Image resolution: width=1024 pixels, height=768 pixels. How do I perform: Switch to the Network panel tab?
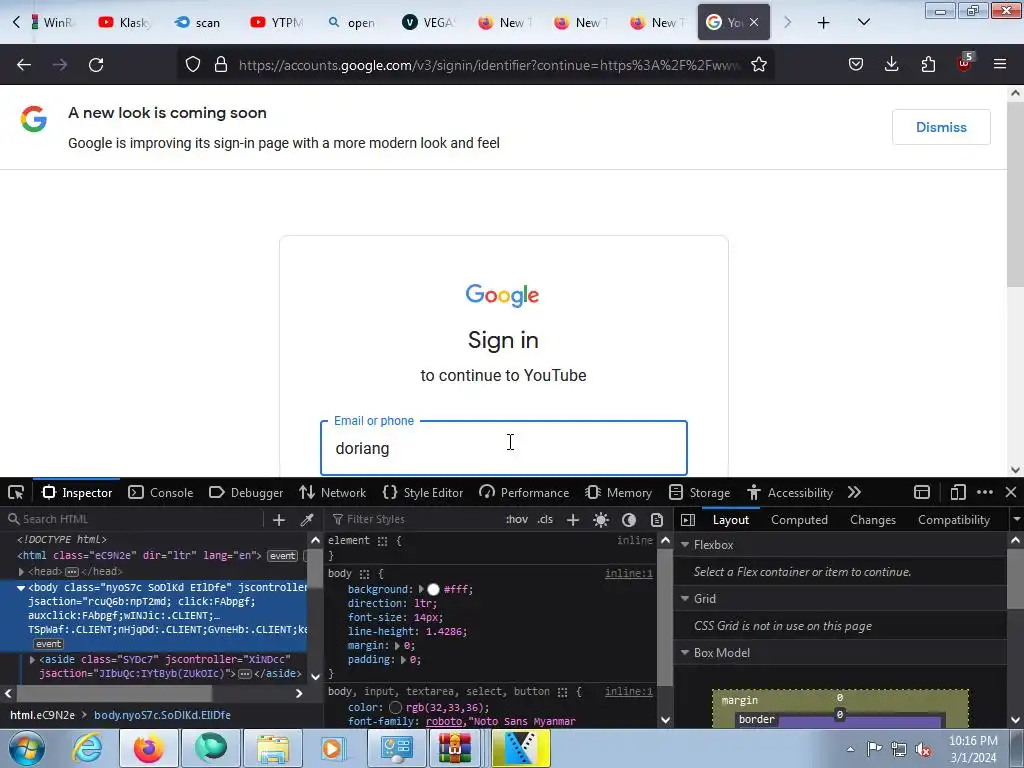click(x=332, y=492)
